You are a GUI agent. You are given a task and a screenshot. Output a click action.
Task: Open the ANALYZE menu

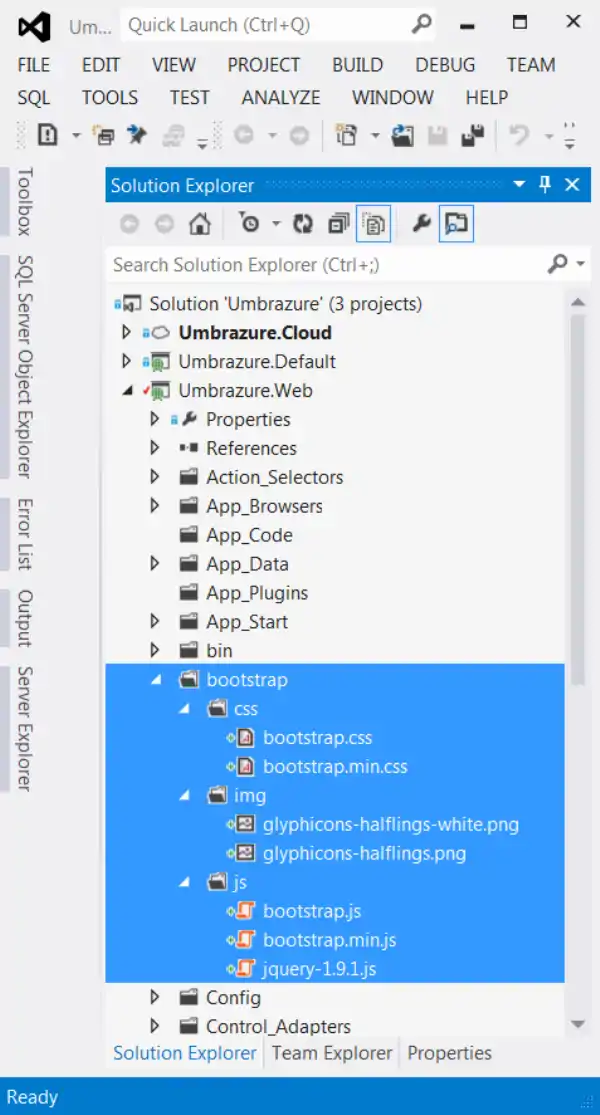click(281, 97)
